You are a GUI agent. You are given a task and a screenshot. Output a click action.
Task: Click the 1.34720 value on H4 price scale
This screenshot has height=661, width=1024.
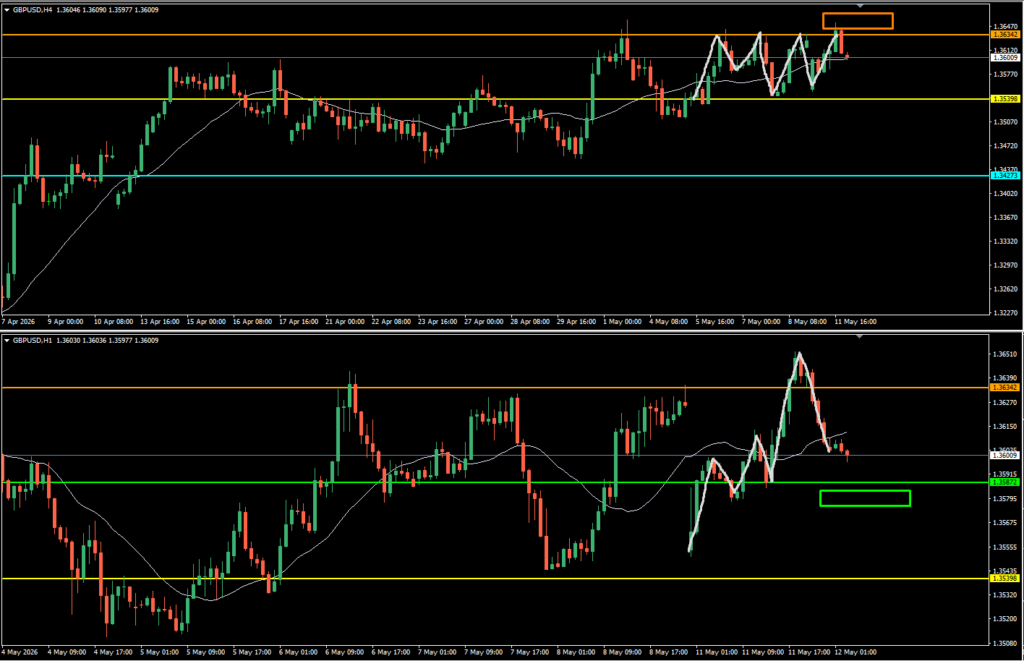pos(1005,146)
